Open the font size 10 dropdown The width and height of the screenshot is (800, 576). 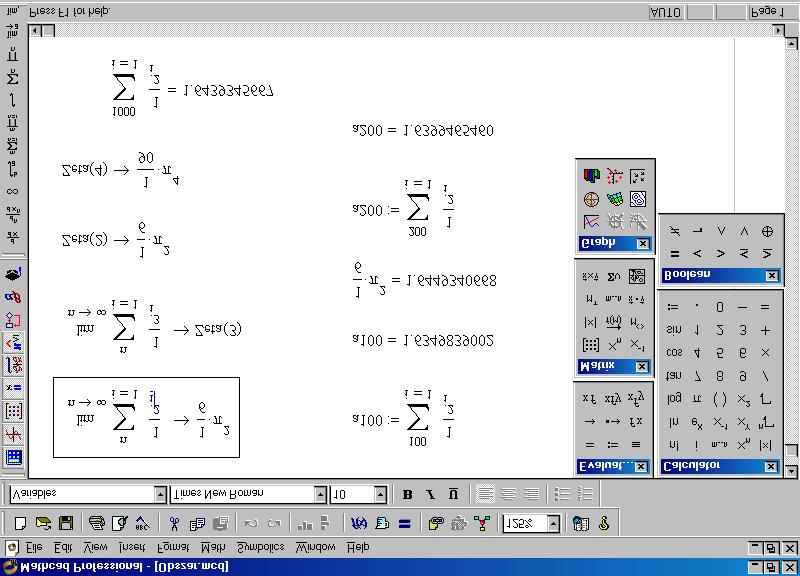[x=381, y=494]
